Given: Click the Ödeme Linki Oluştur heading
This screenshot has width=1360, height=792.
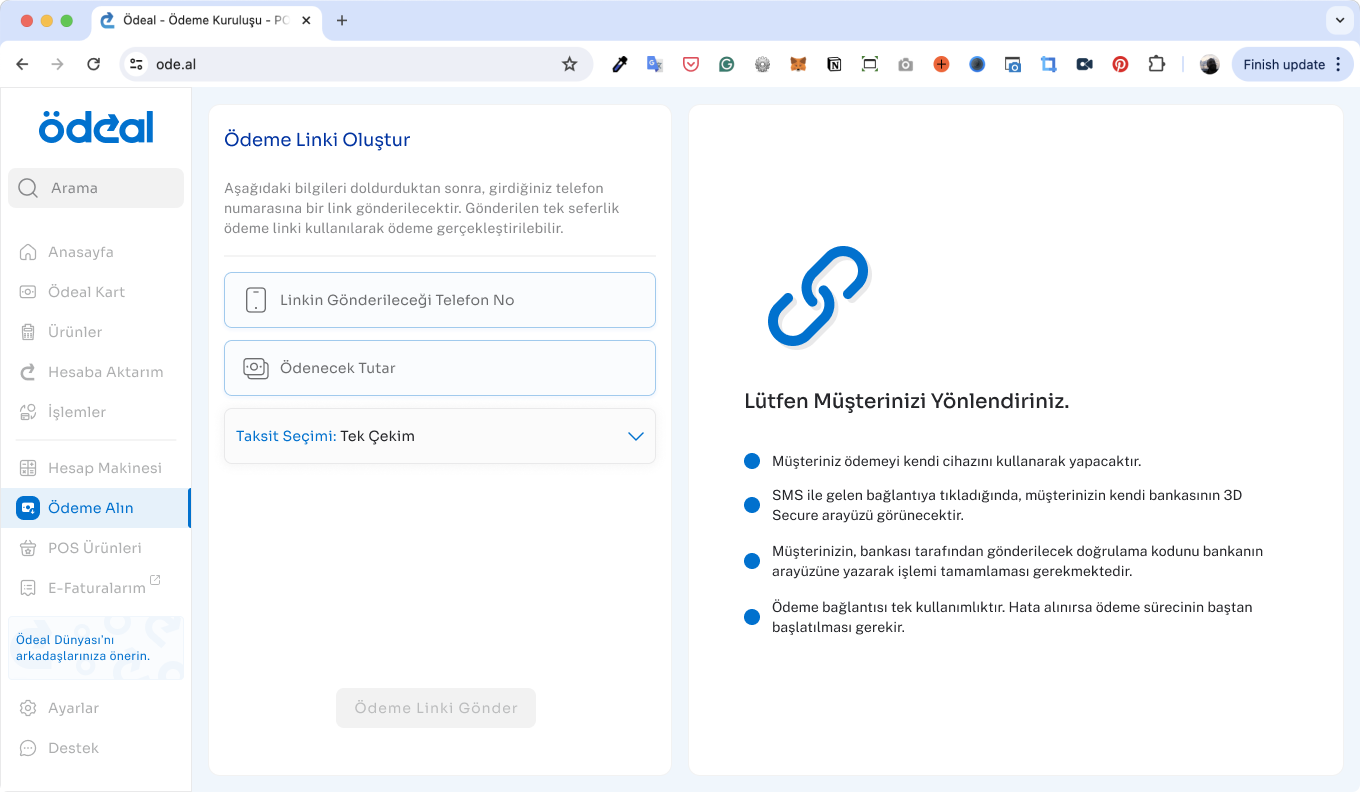Looking at the screenshot, I should click(317, 139).
